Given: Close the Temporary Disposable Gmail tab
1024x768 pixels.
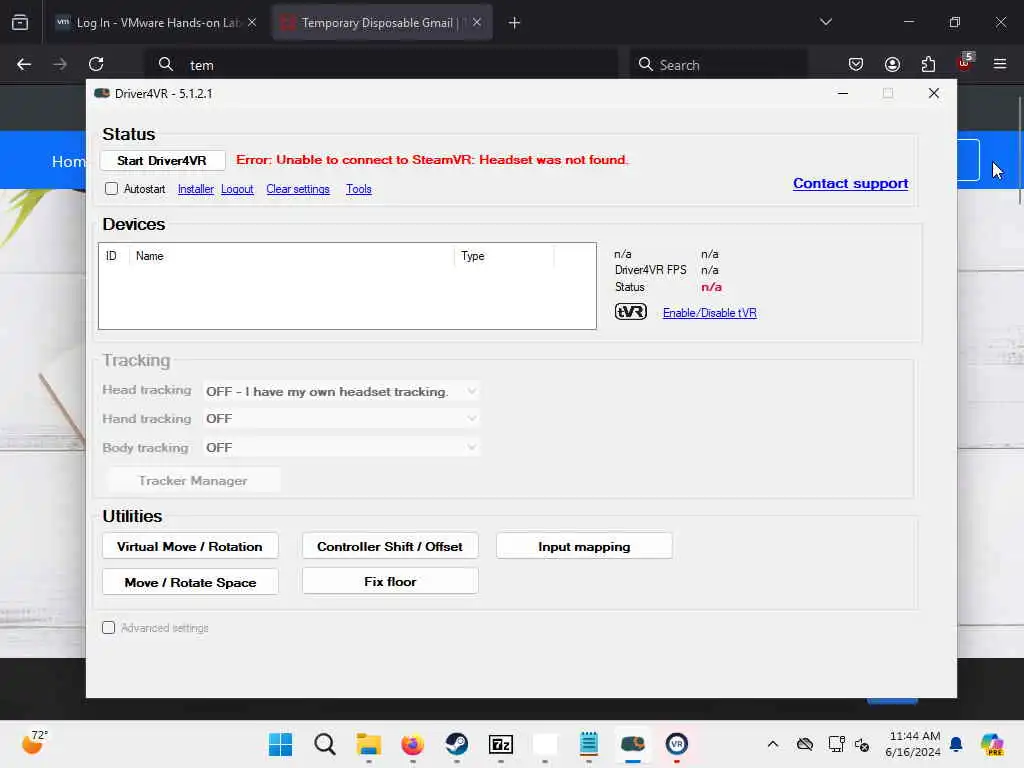Looking at the screenshot, I should [477, 22].
